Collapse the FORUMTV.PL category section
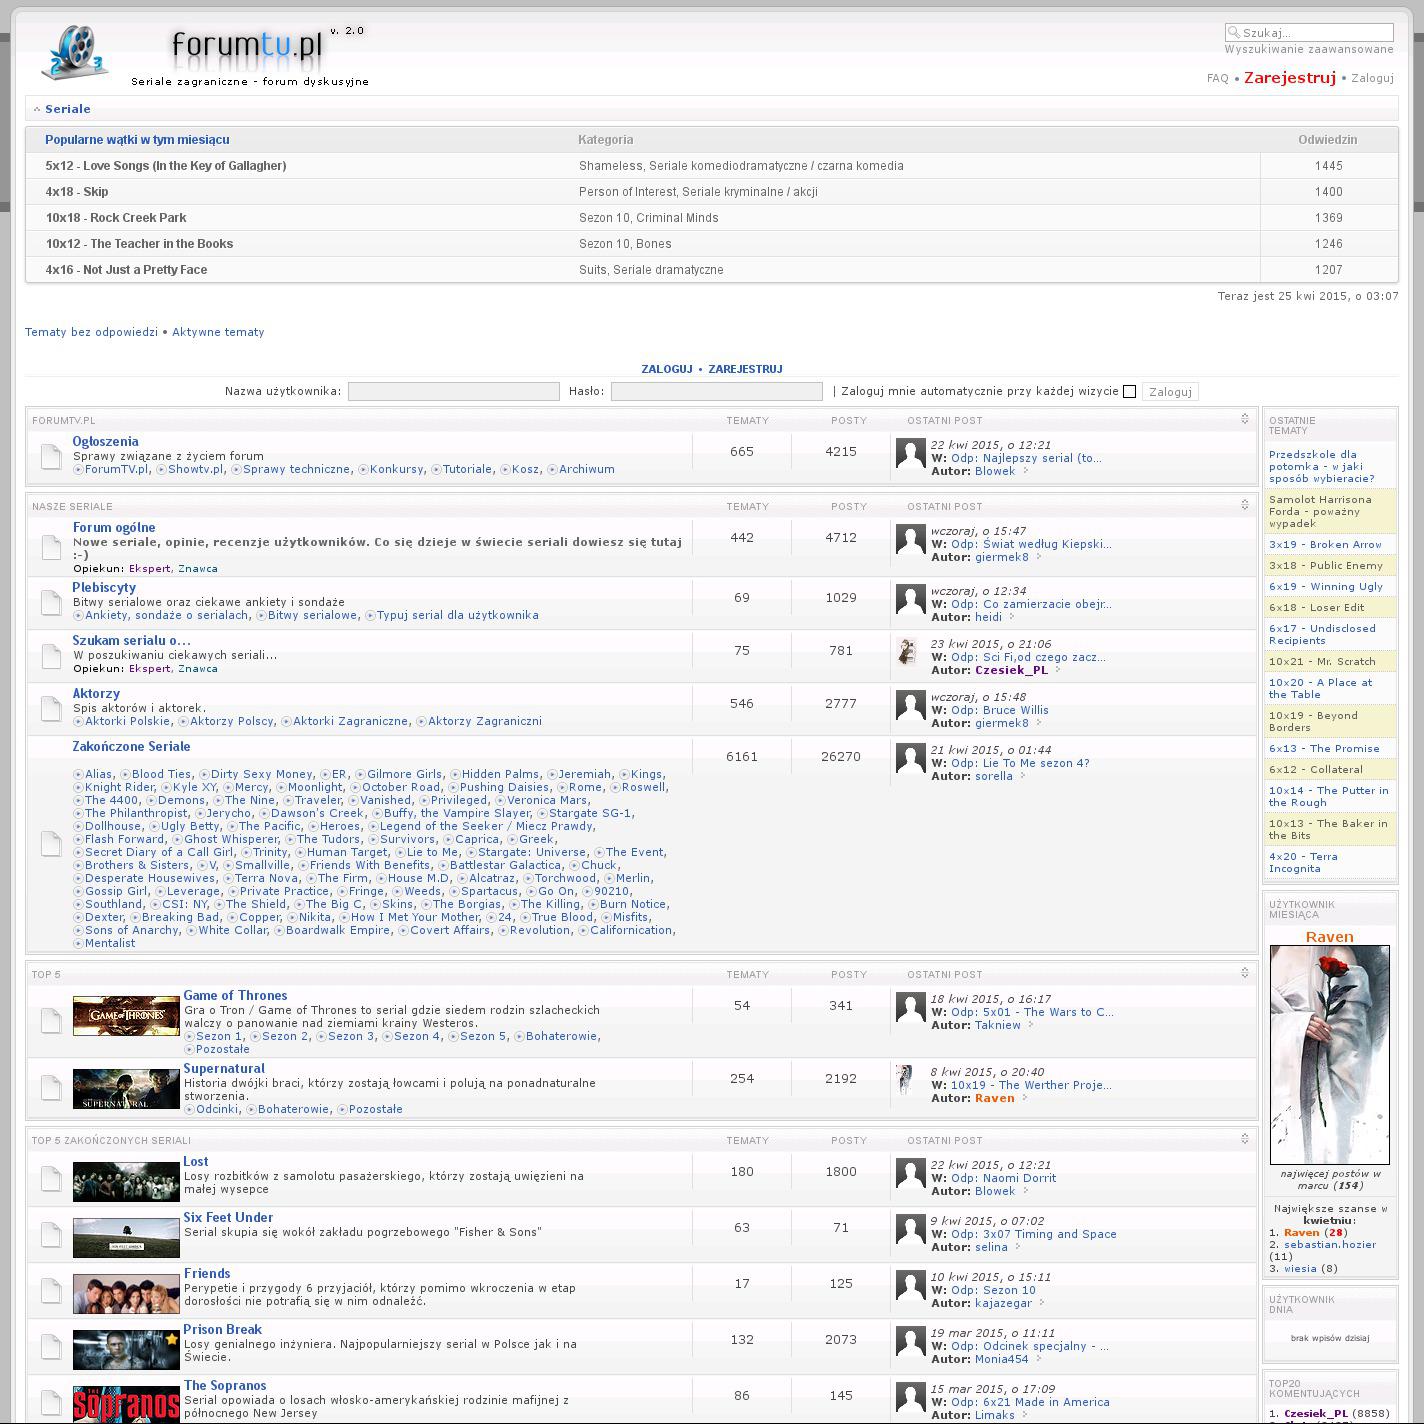 pyautogui.click(x=1244, y=419)
